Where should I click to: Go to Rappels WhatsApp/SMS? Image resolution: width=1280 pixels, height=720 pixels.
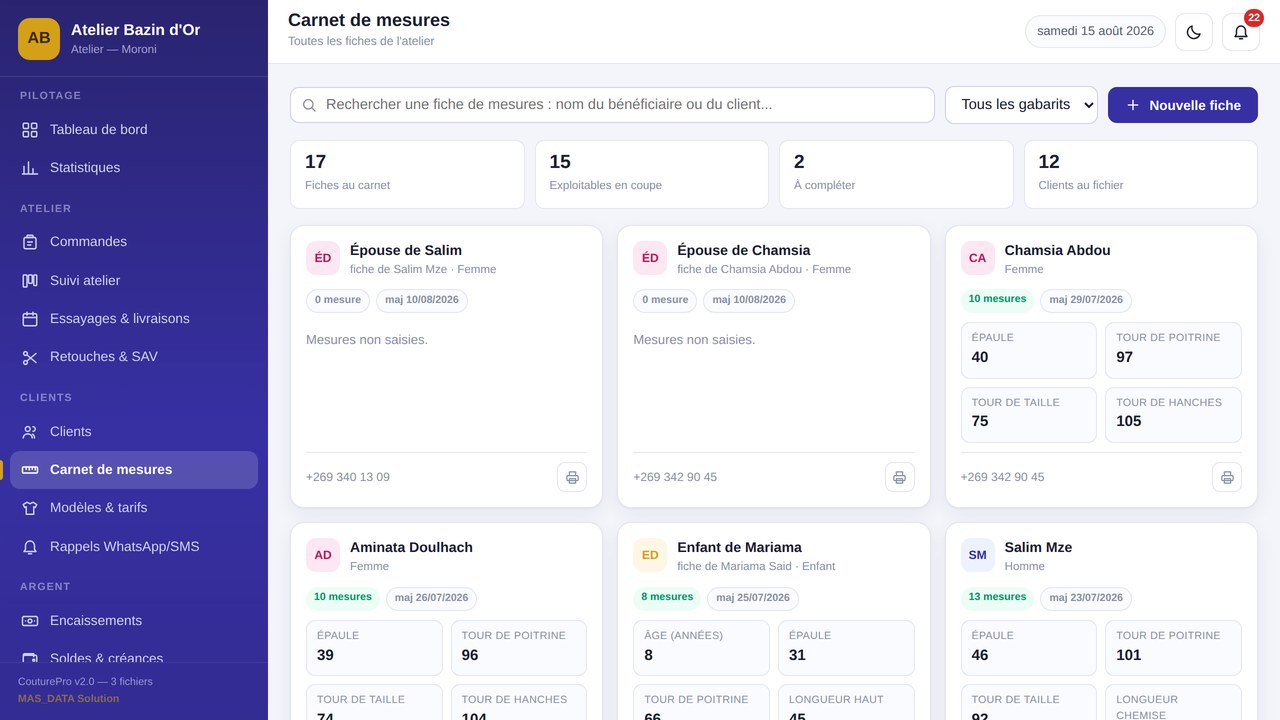tap(134, 547)
